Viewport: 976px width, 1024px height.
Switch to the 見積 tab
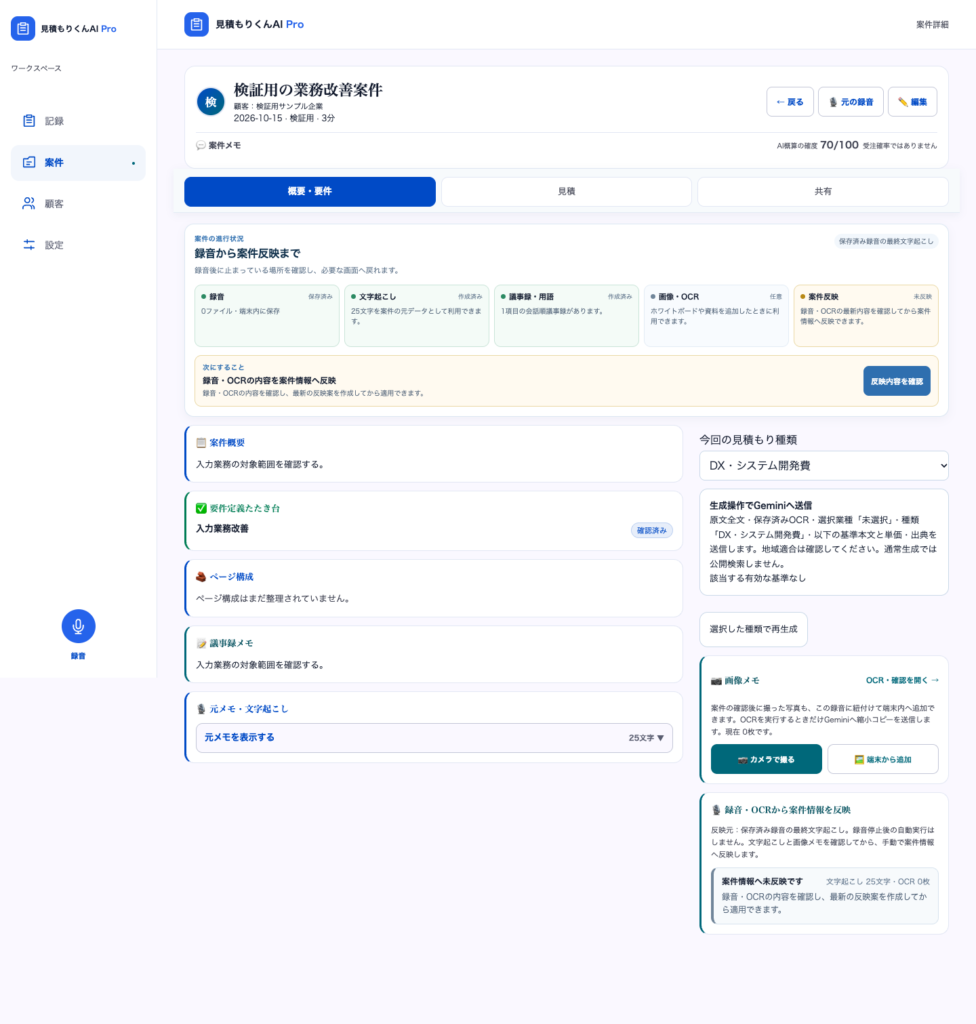click(566, 191)
